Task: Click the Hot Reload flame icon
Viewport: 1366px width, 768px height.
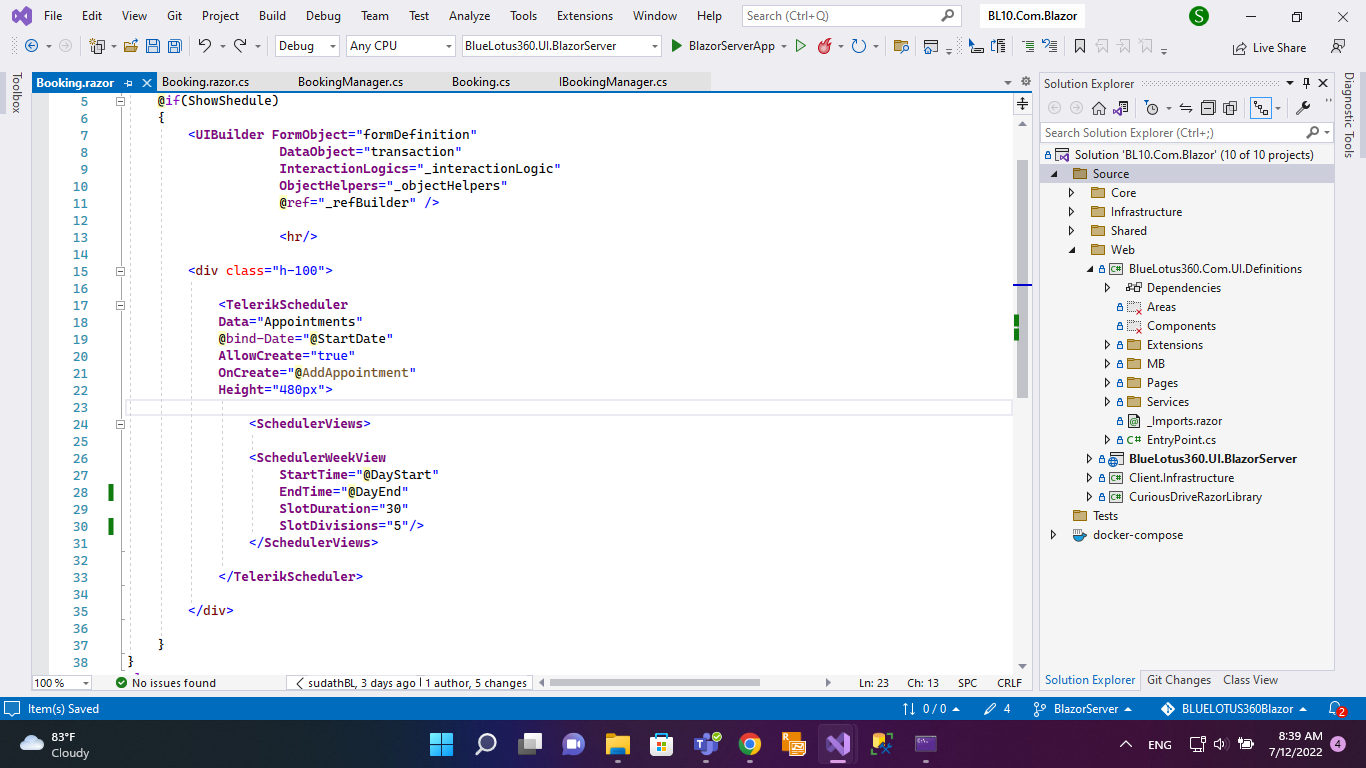Action: [x=825, y=46]
